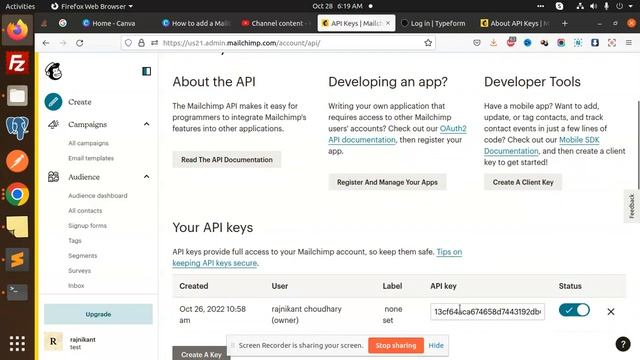Screen dimensions: 640x360
Task: Open Email templates in sidebar
Action: [x=91, y=158]
